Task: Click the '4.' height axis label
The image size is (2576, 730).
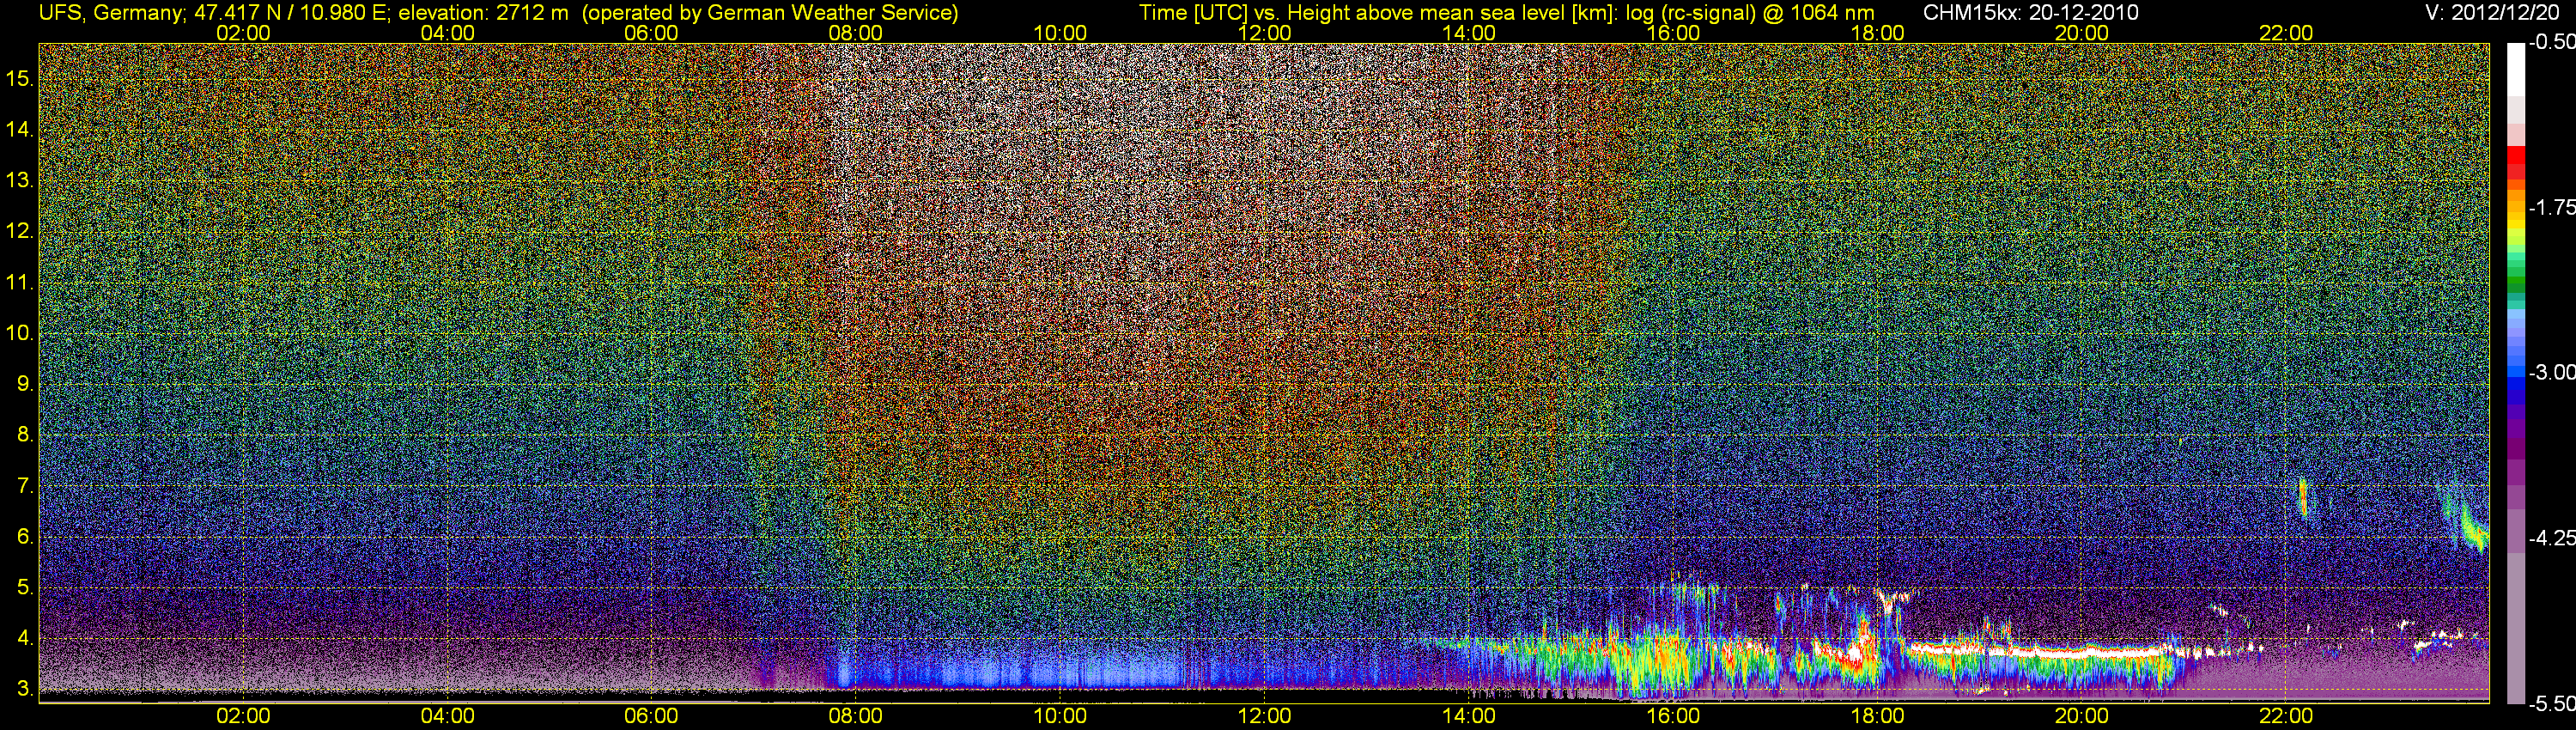Action: pyautogui.click(x=26, y=638)
